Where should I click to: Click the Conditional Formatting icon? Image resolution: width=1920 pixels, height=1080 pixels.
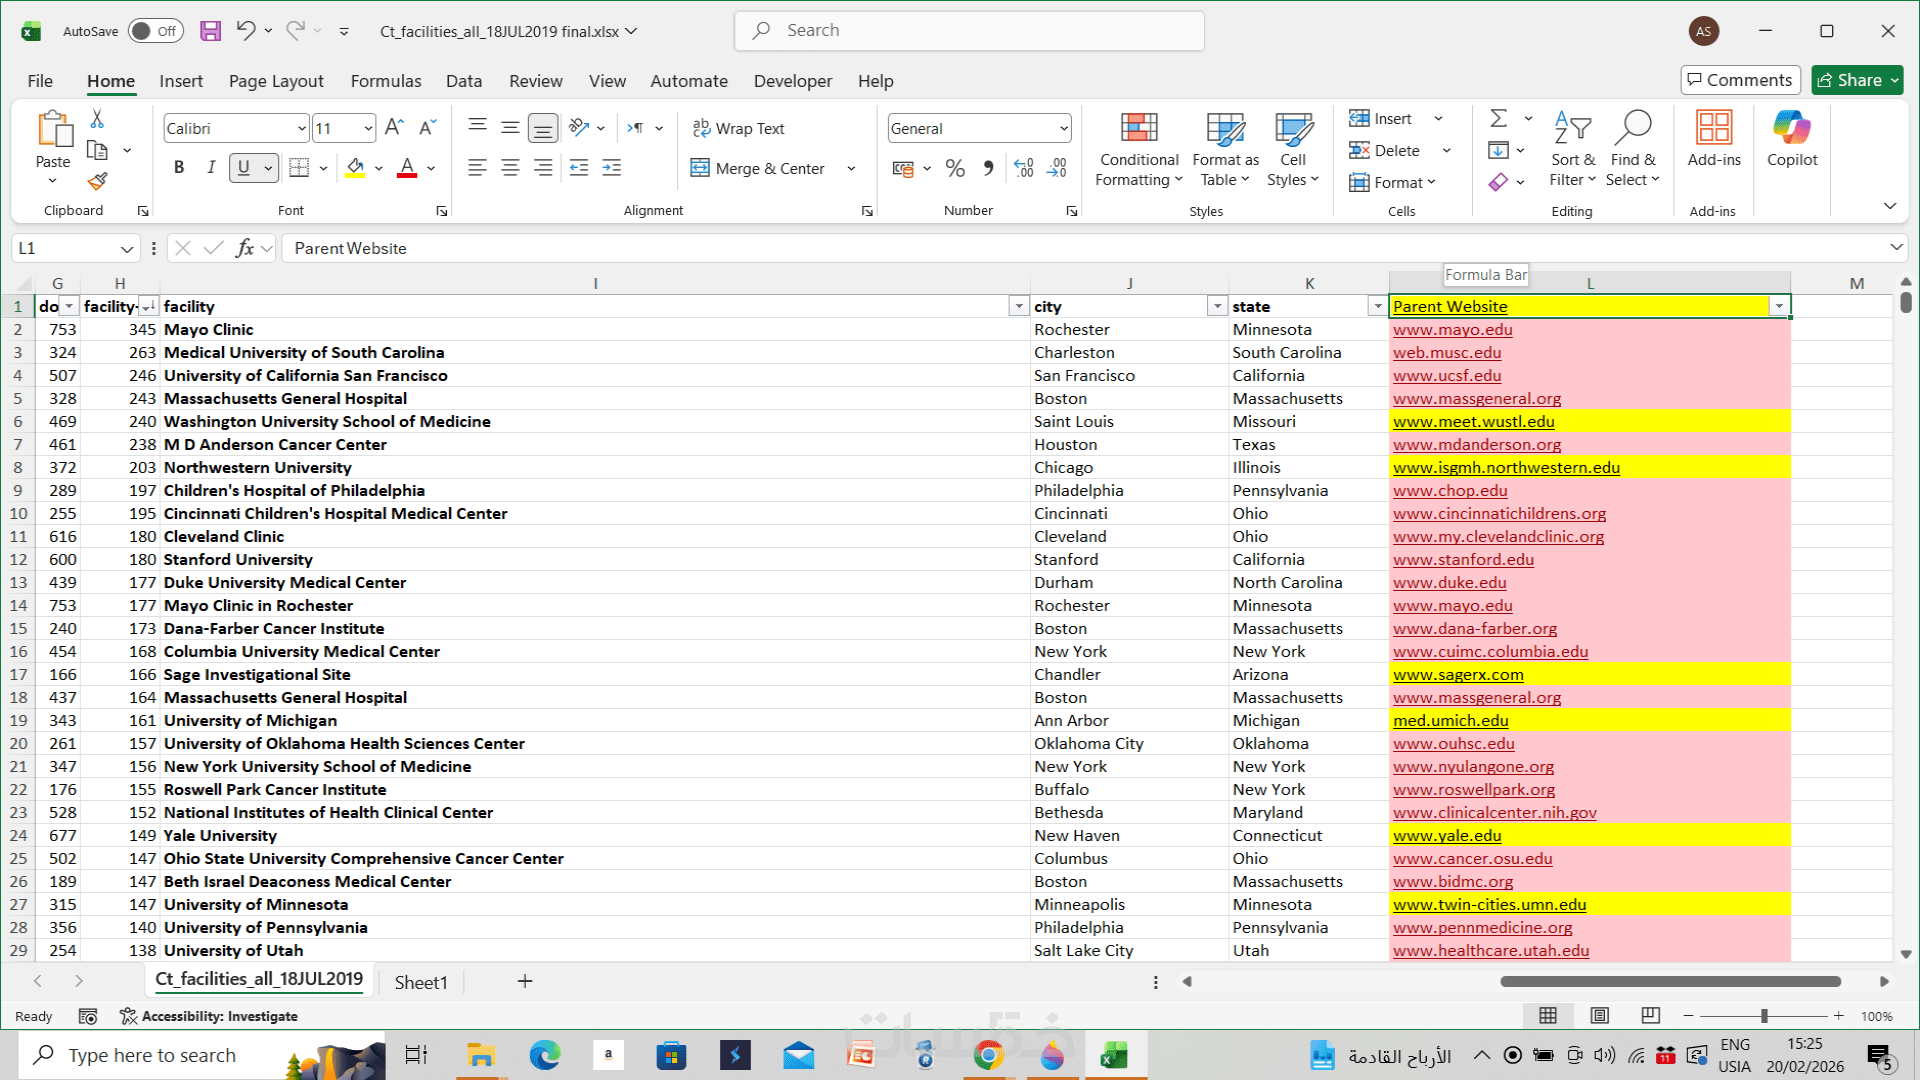coord(1138,150)
